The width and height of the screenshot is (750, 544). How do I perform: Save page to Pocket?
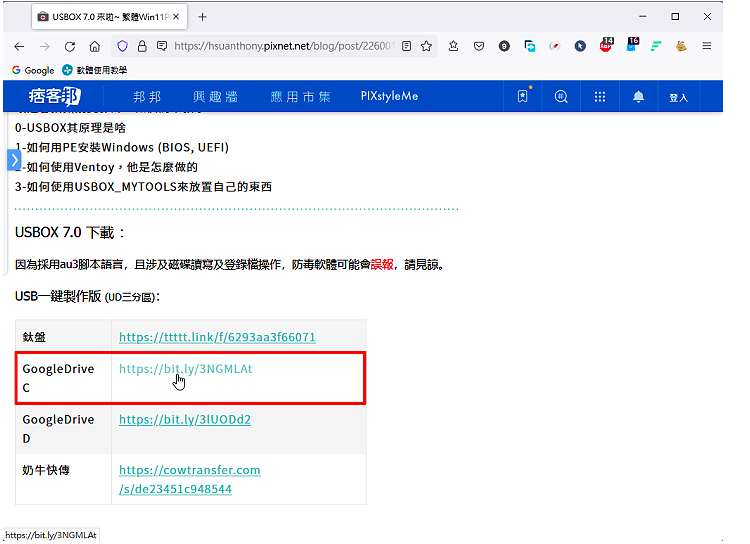479,46
